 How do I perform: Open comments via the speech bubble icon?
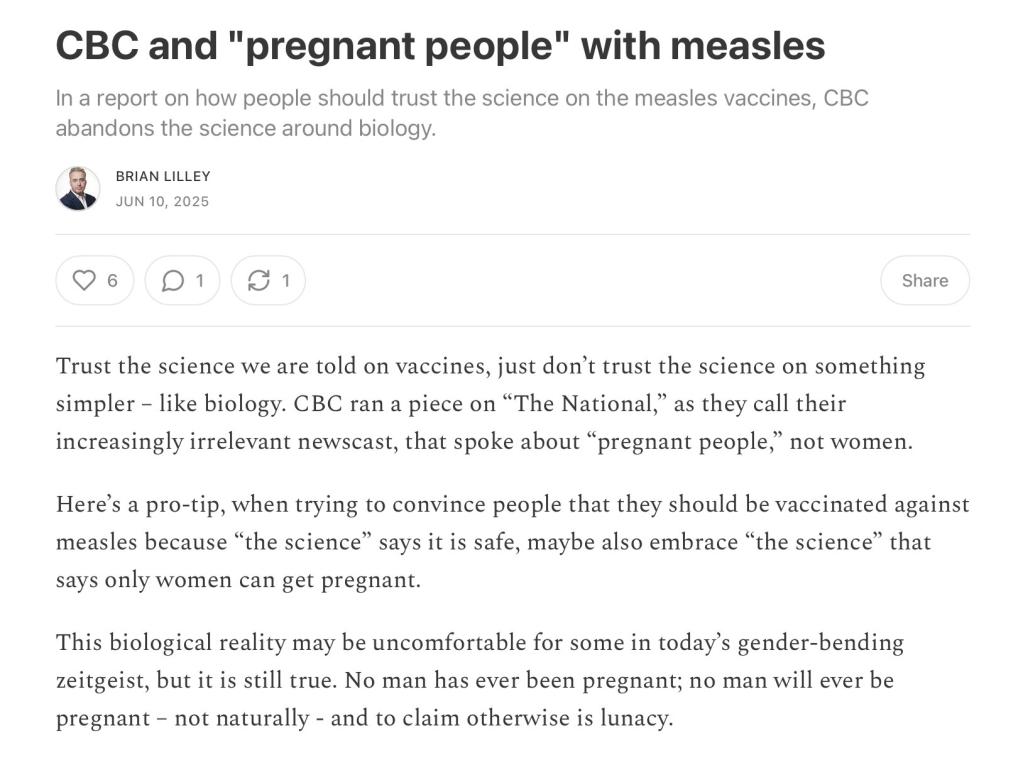172,281
